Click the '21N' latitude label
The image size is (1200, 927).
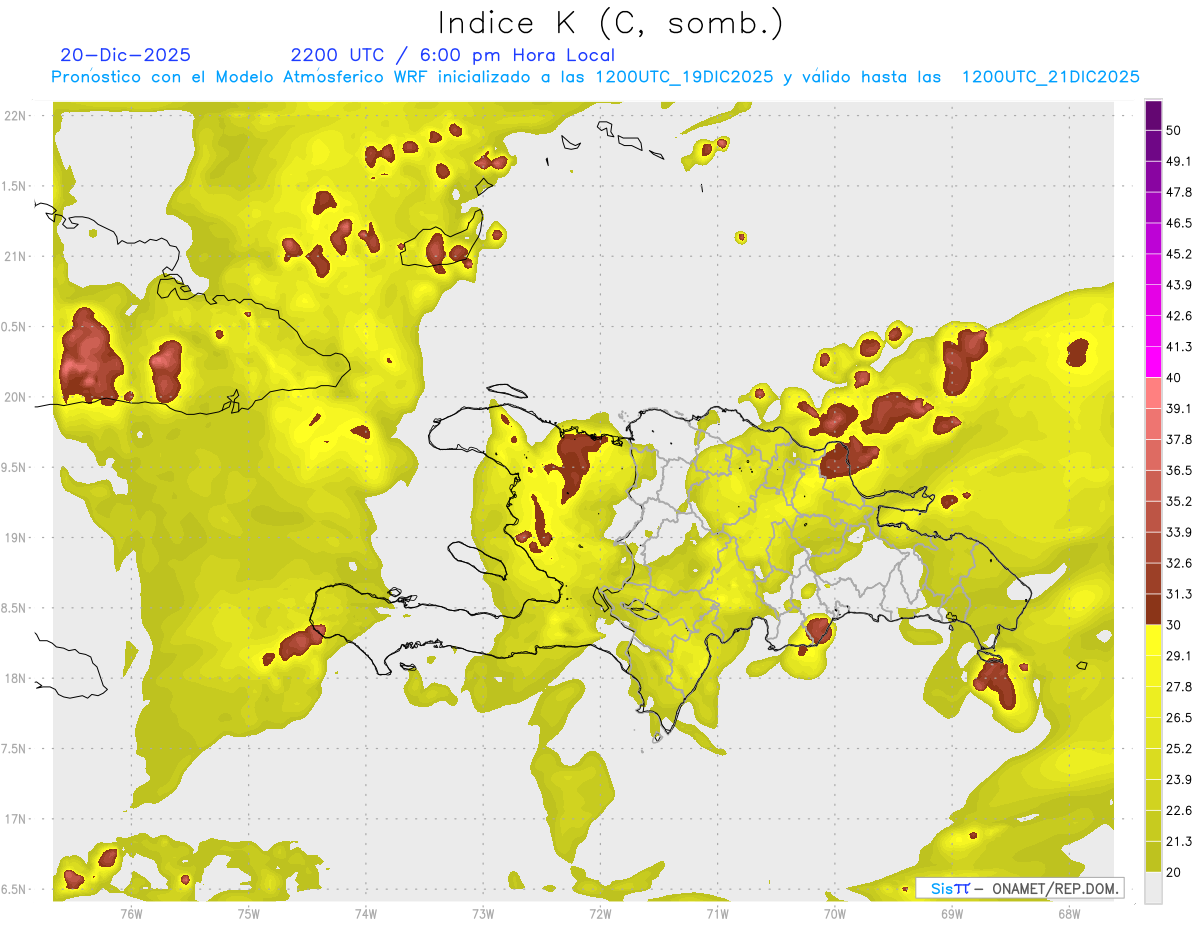(17, 256)
